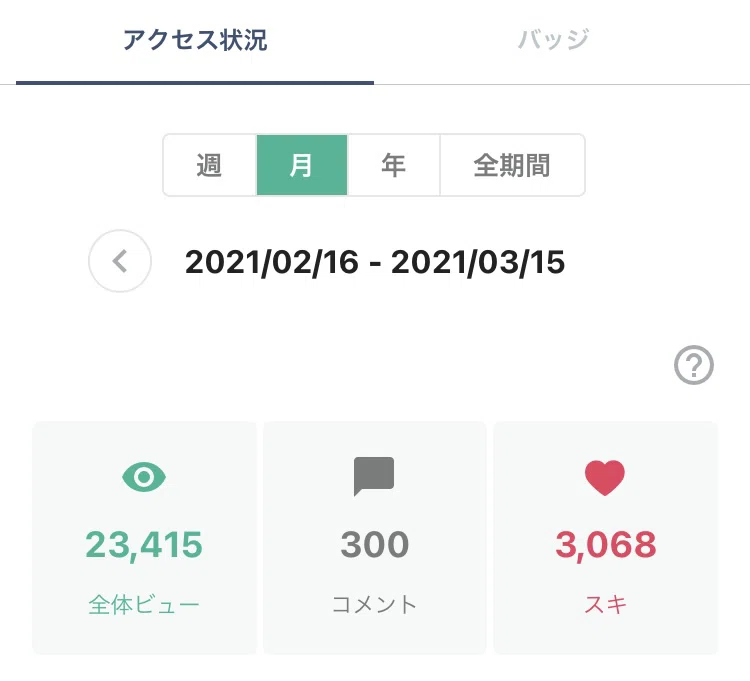Click the date range 2021/02/16 - 2021/03/15
Image resolution: width=750 pixels, height=681 pixels.
(375, 262)
